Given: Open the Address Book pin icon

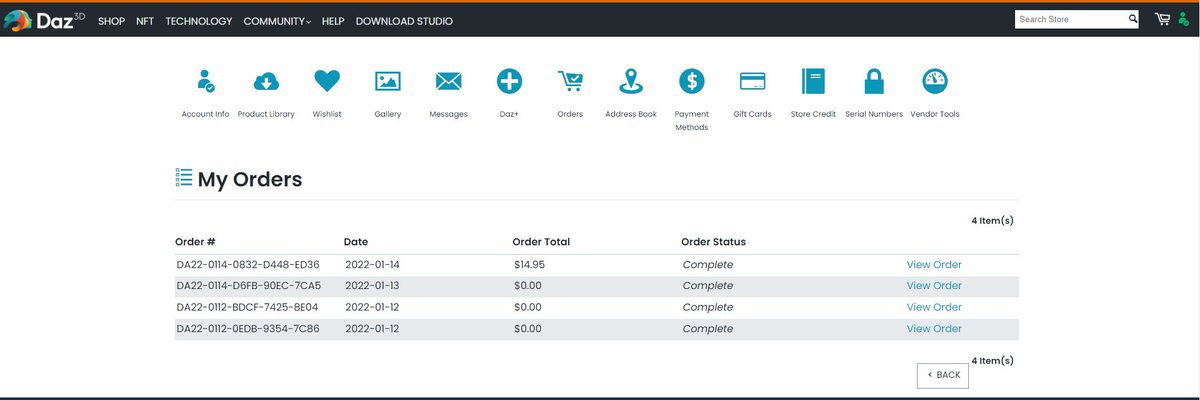Looking at the screenshot, I should [631, 81].
